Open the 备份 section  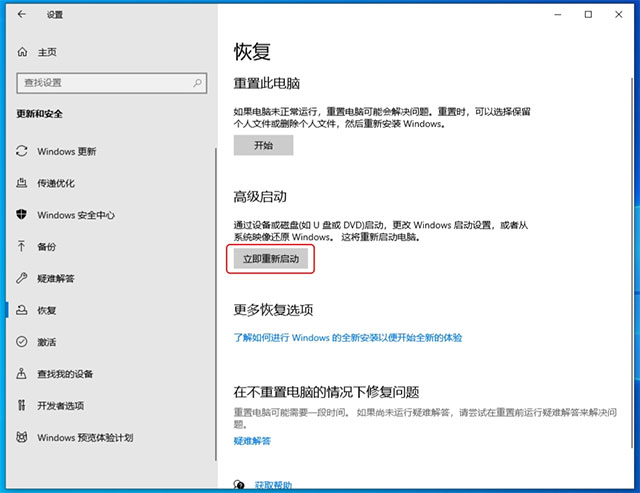coord(47,246)
